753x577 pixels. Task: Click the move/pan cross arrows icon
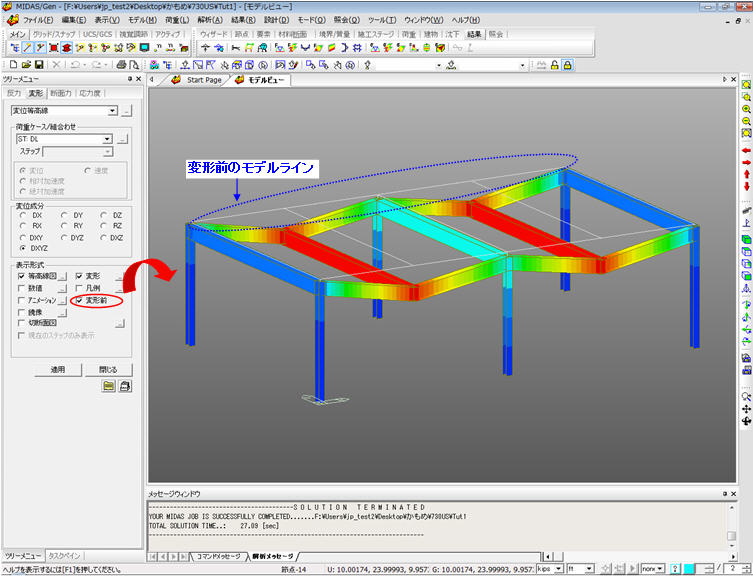point(746,409)
